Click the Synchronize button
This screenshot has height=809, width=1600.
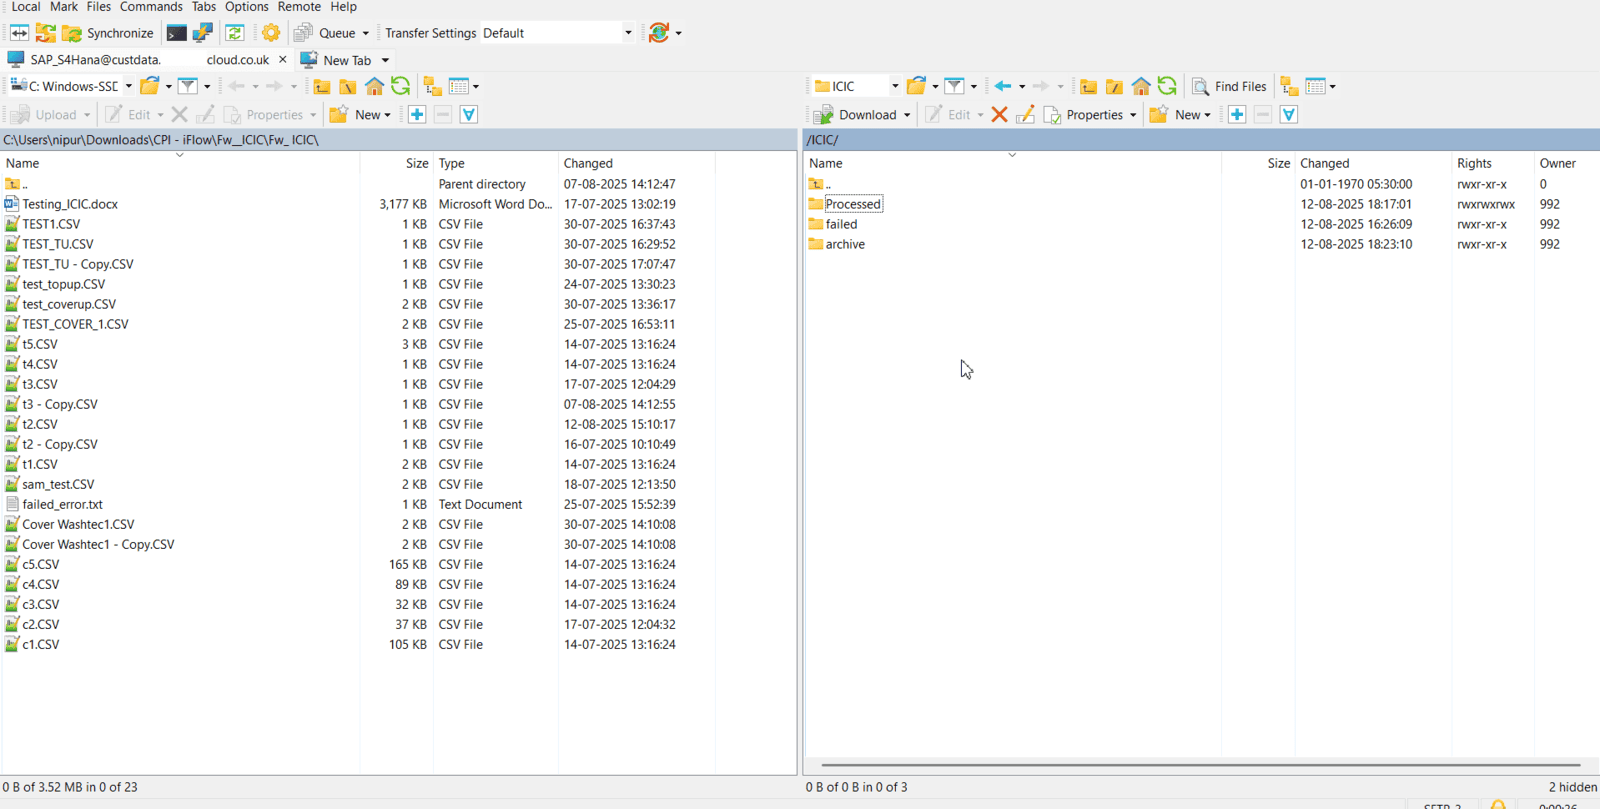pos(108,33)
